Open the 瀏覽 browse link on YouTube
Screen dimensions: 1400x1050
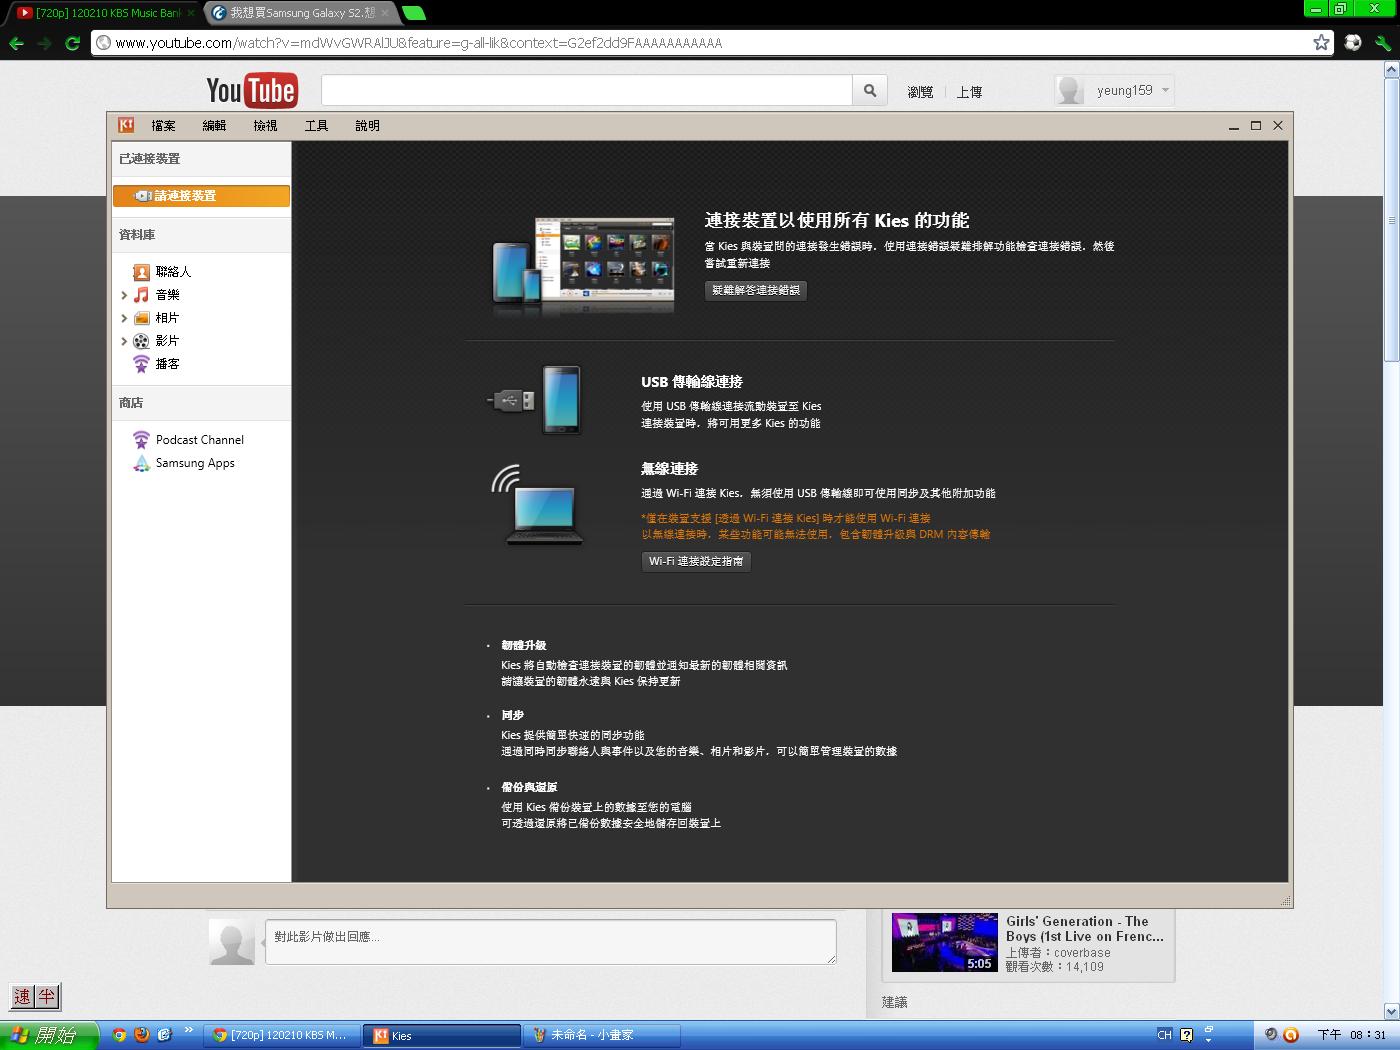pos(920,92)
